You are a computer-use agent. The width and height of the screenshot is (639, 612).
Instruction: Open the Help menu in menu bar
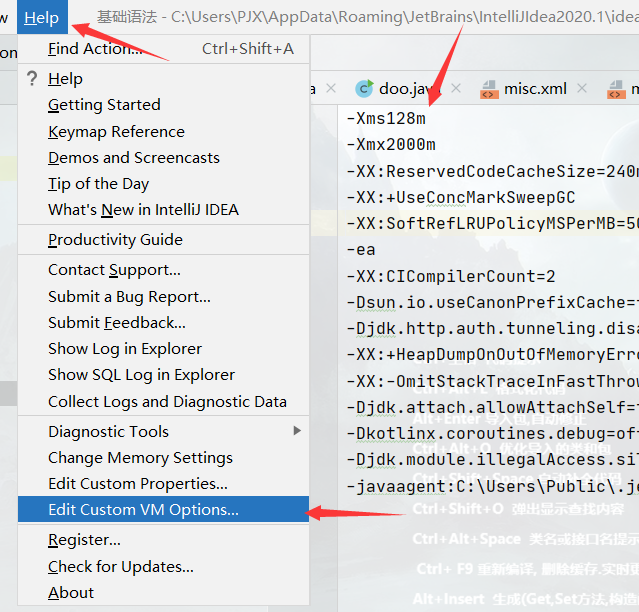click(x=42, y=17)
